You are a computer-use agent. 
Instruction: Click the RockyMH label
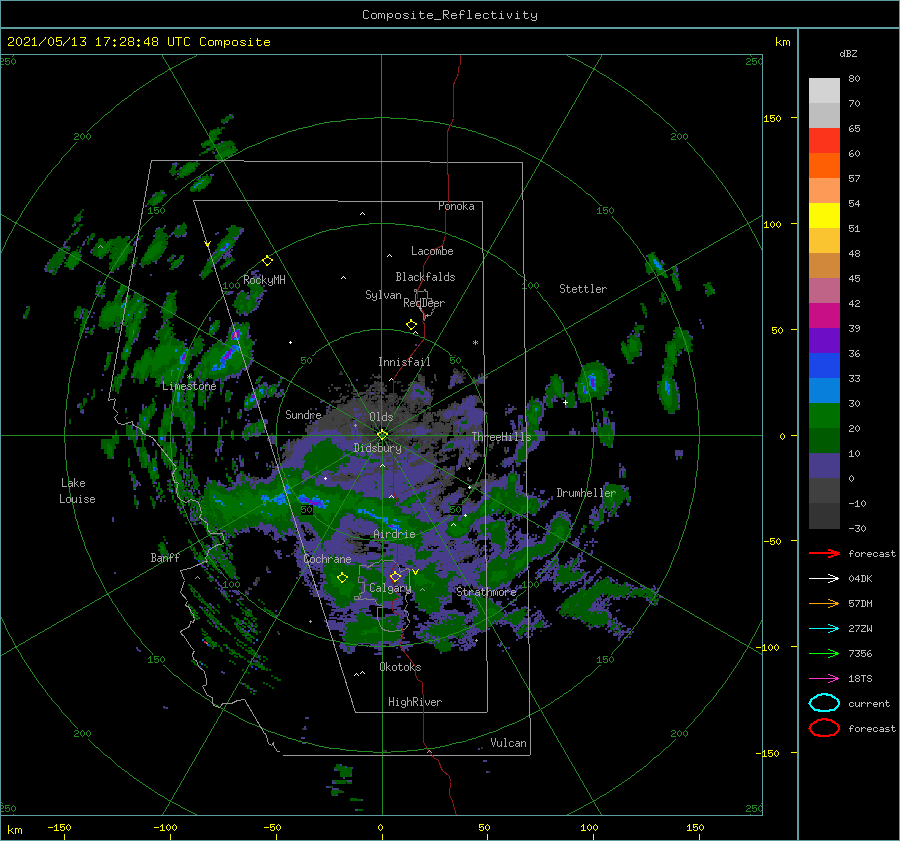click(x=264, y=280)
